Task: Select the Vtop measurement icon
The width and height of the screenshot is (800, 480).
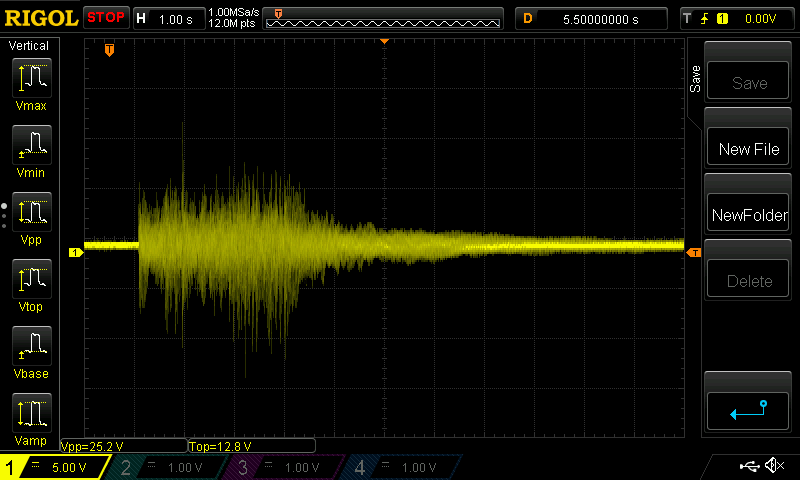Action: (x=32, y=279)
